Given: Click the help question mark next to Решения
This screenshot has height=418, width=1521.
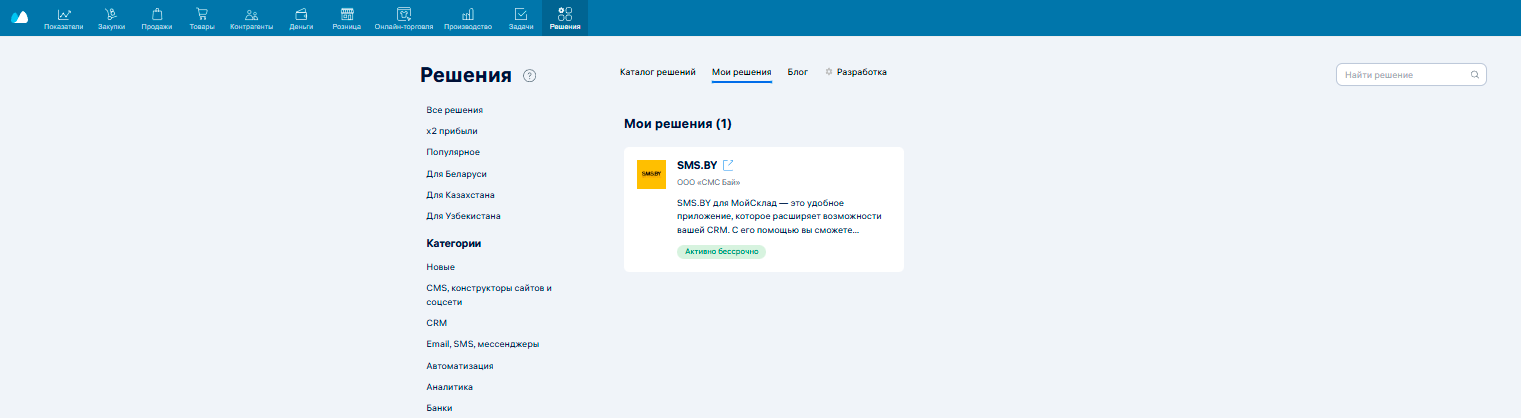Looking at the screenshot, I should click(x=530, y=76).
